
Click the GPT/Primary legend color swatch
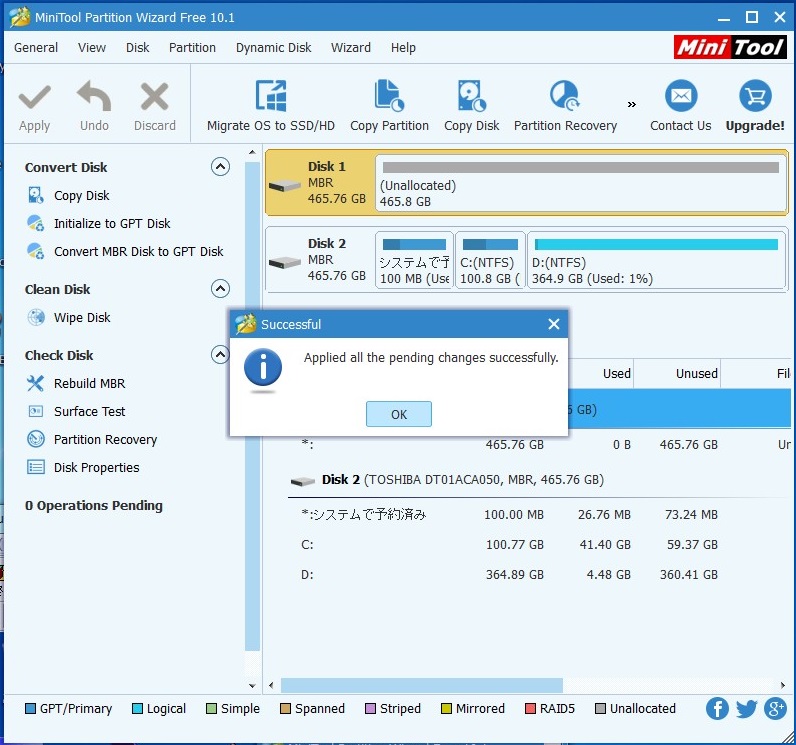pos(30,708)
